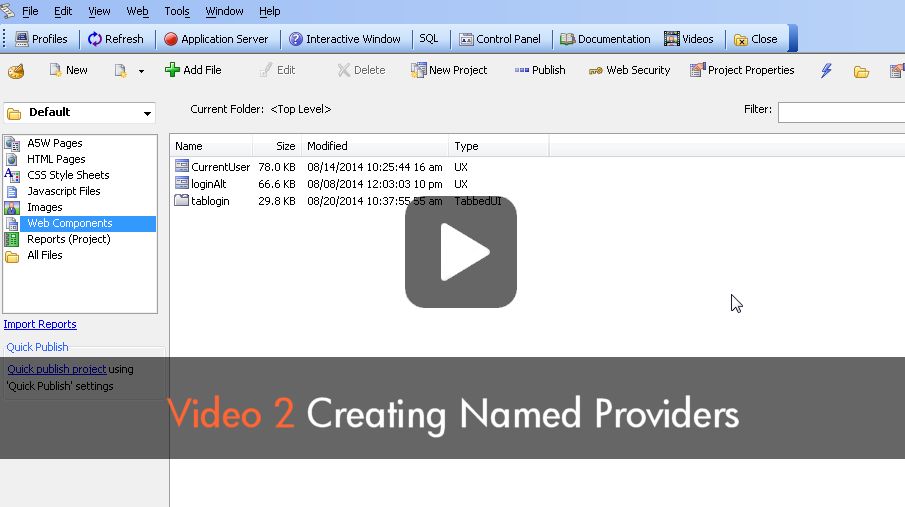
Task: Open the Default project dropdown
Action: click(x=80, y=113)
